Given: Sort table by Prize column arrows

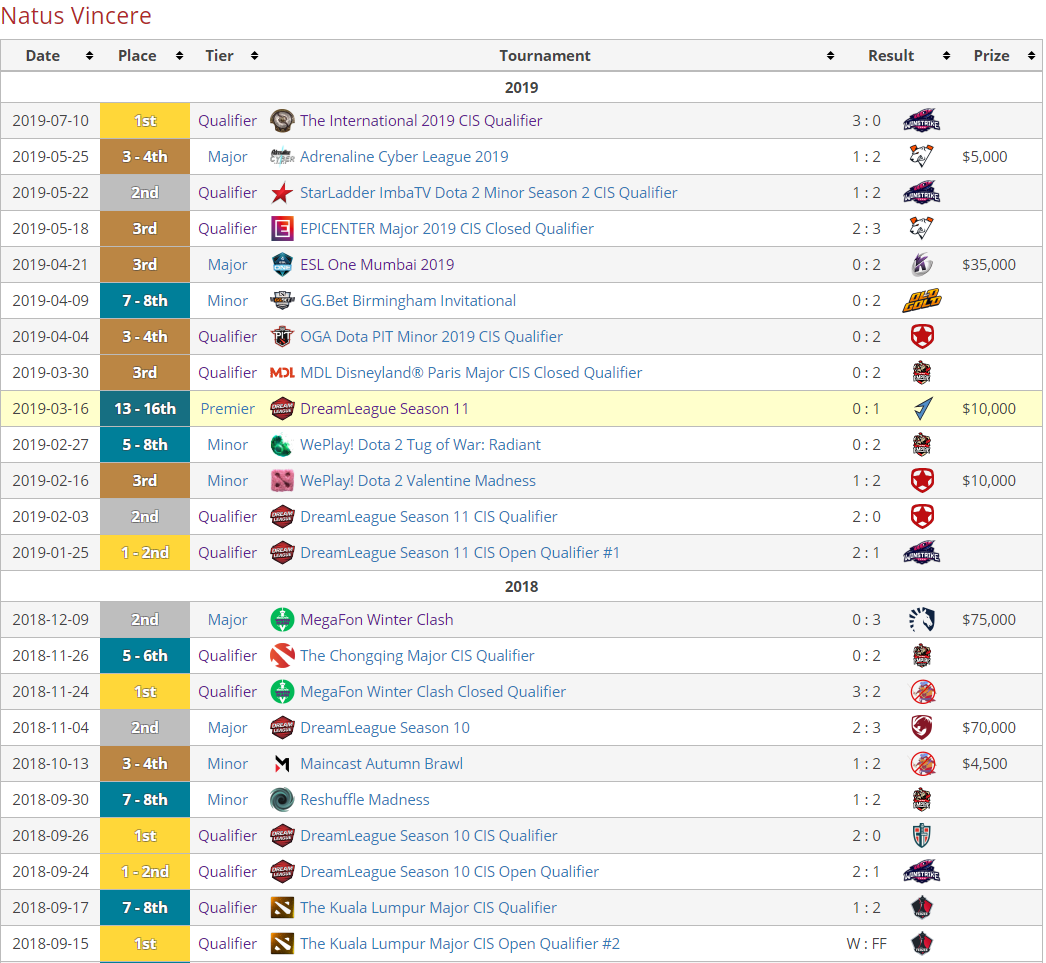Looking at the screenshot, I should pyautogui.click(x=1031, y=56).
